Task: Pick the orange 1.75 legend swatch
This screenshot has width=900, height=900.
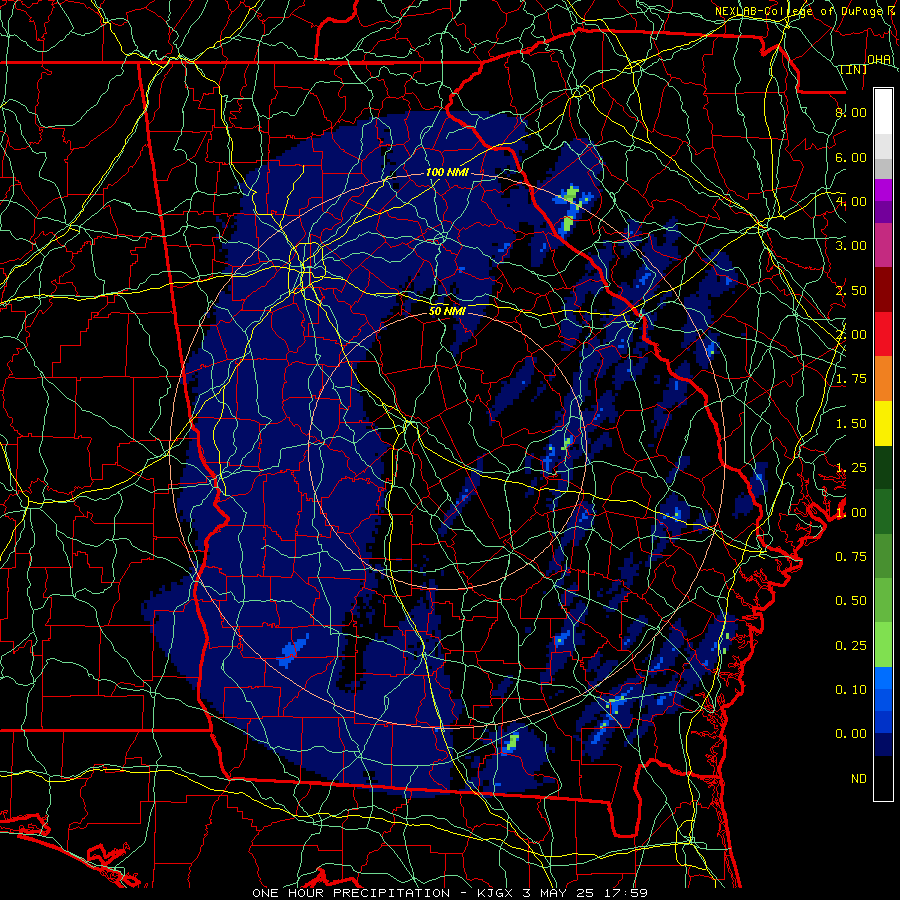Action: click(x=883, y=379)
